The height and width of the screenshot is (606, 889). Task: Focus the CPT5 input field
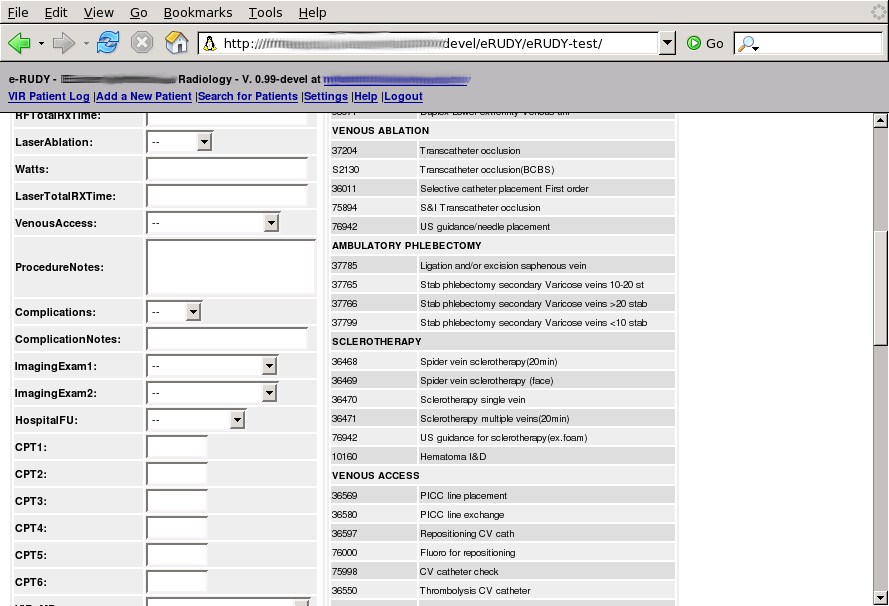[177, 555]
